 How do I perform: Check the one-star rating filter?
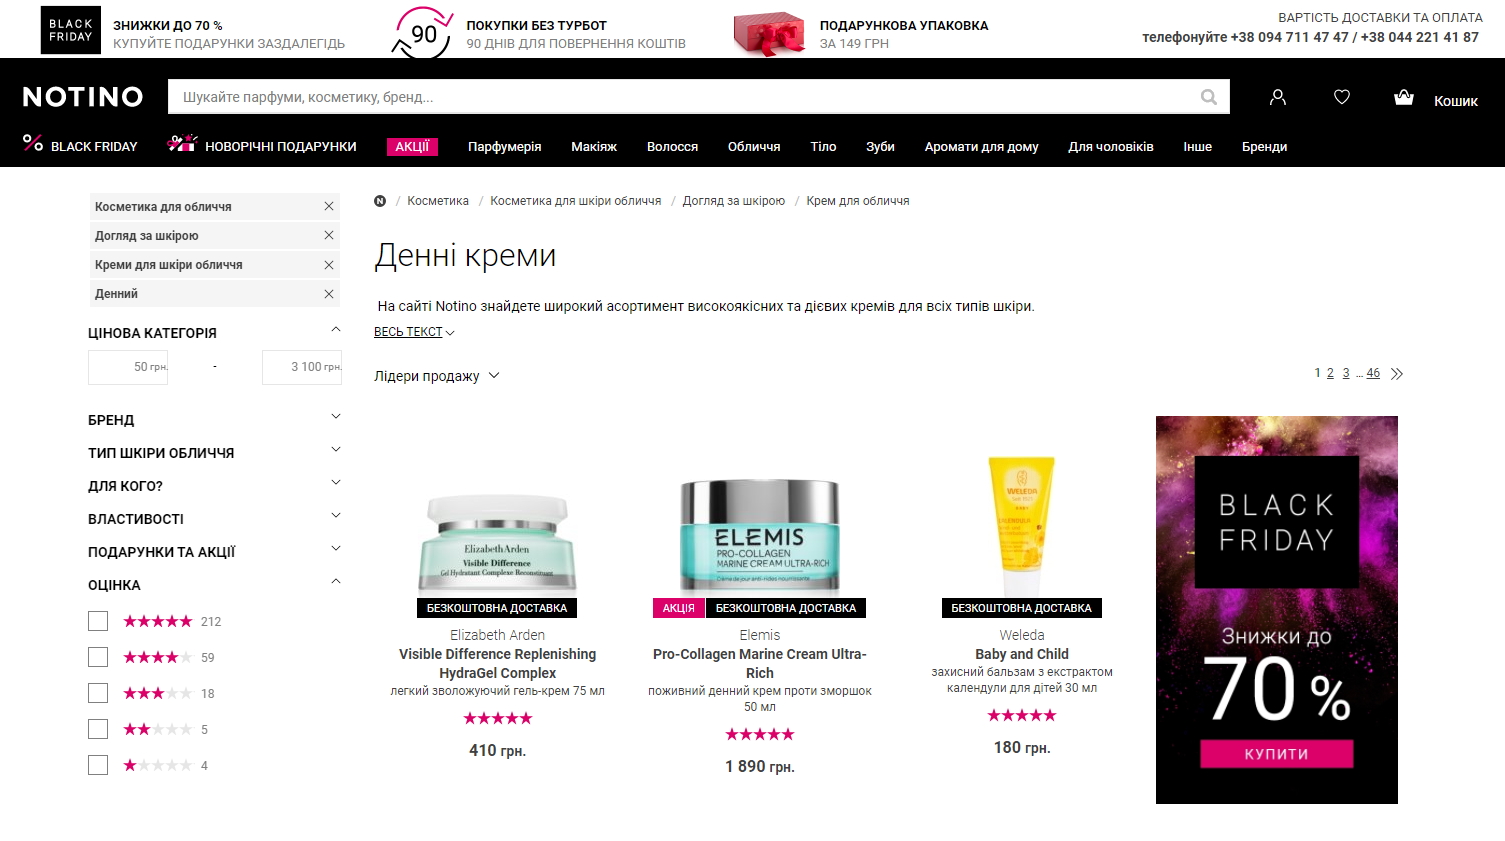(98, 765)
